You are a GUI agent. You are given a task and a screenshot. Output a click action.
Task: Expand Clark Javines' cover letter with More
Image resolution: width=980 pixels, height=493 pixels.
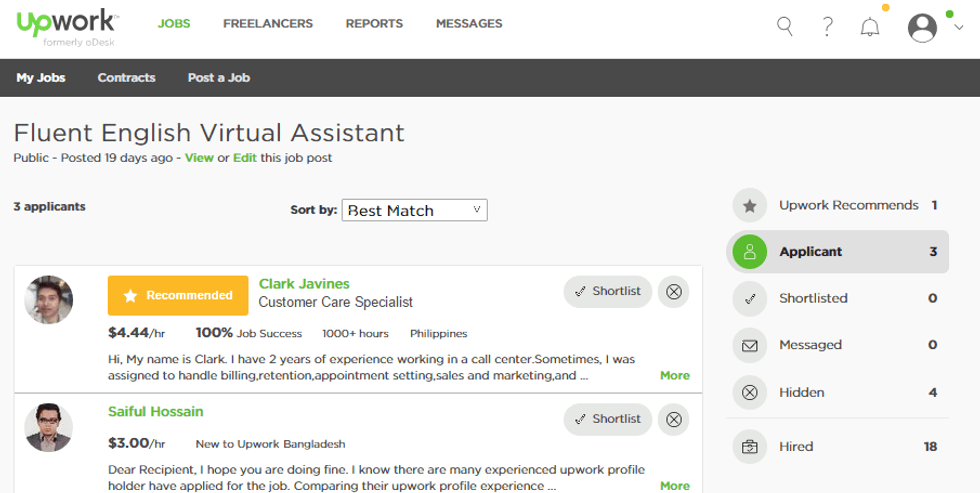[x=674, y=375]
